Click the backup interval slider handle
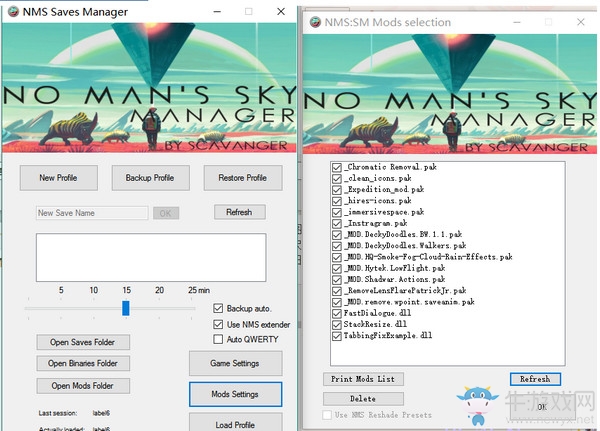 (126, 308)
